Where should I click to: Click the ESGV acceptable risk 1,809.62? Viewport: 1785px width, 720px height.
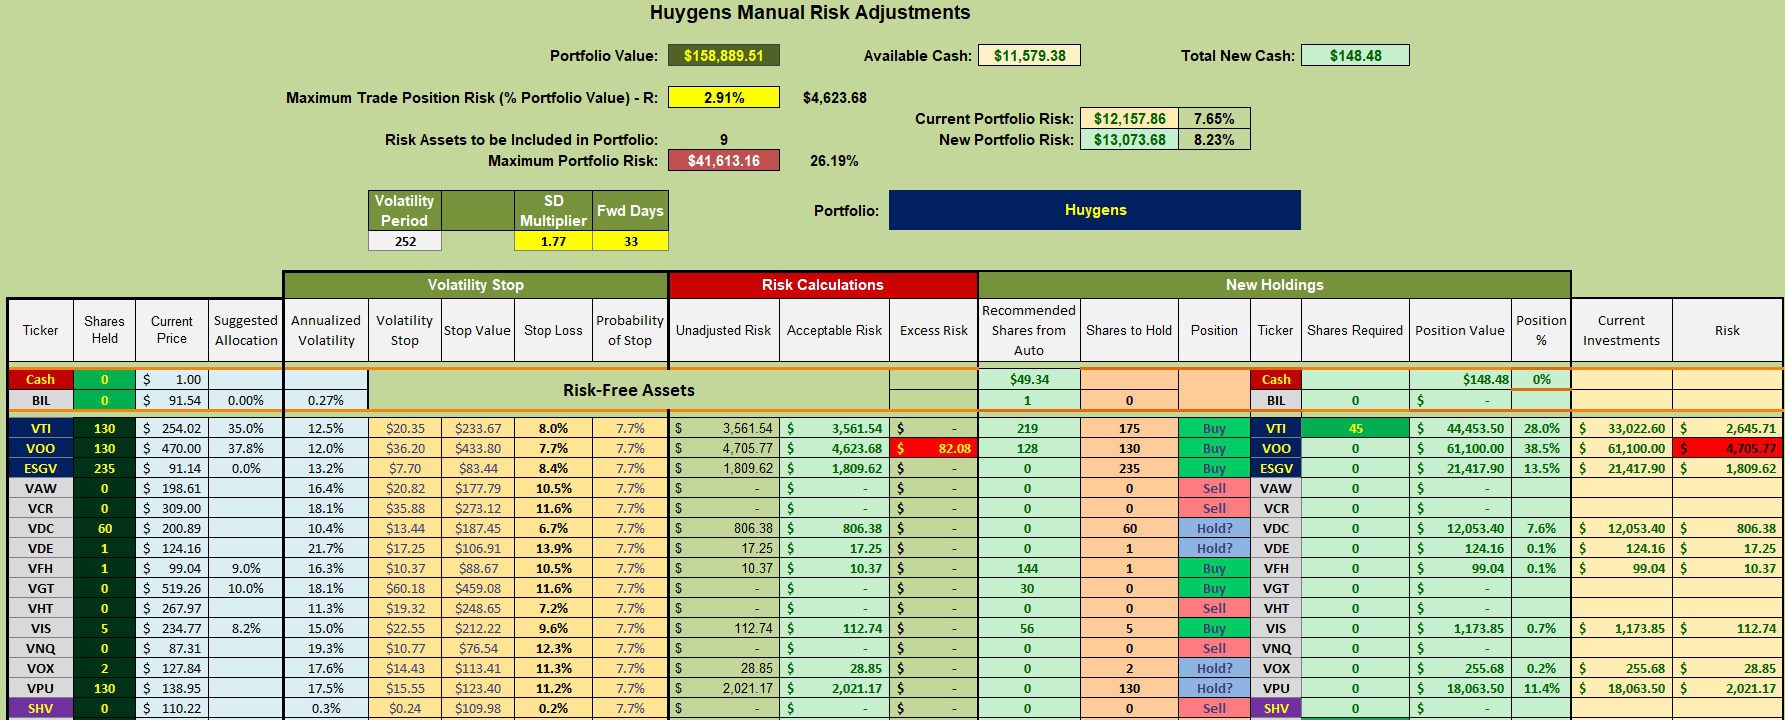tap(834, 468)
